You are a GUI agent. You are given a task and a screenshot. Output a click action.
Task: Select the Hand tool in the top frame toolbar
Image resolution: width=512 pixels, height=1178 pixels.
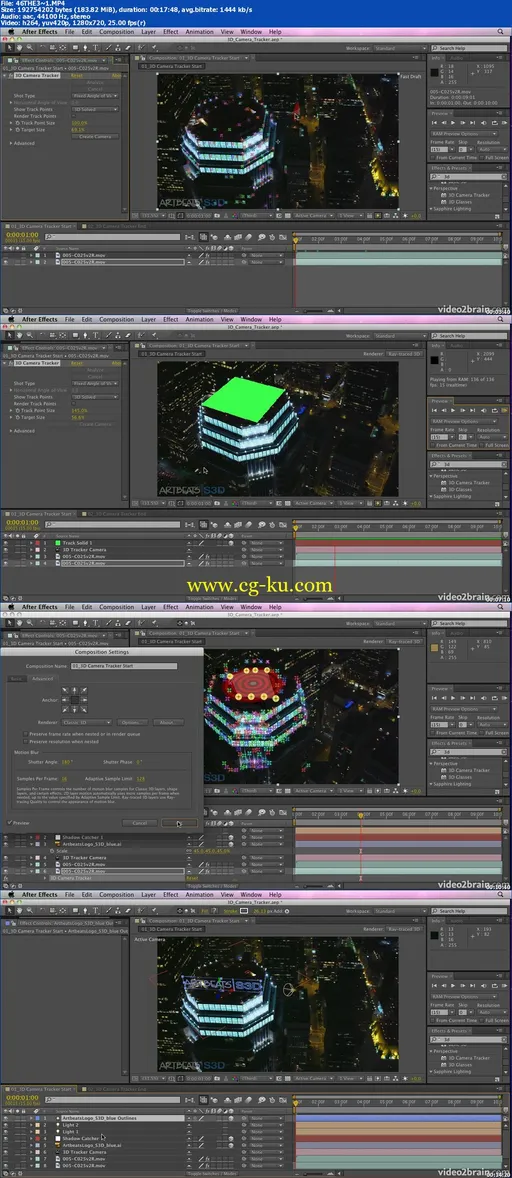[19, 48]
